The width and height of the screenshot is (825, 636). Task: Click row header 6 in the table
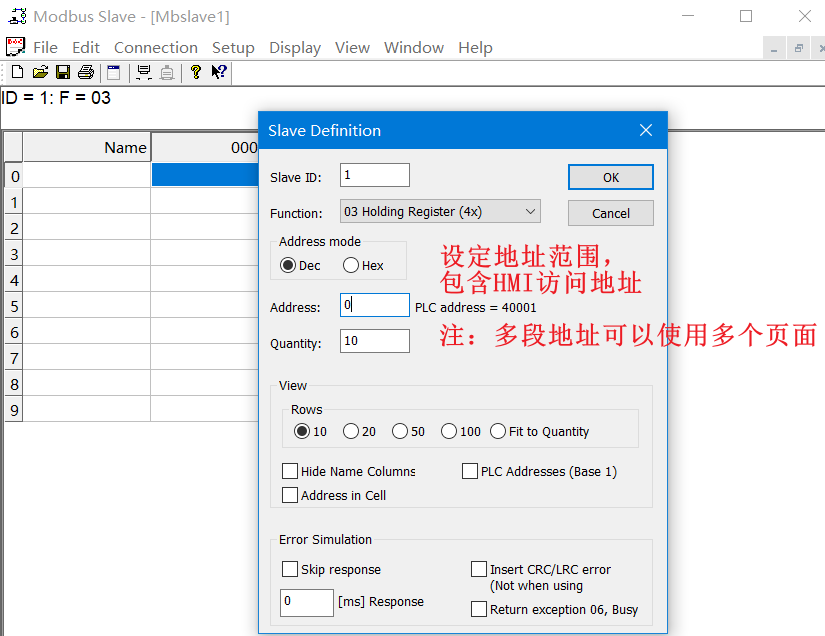pos(14,332)
